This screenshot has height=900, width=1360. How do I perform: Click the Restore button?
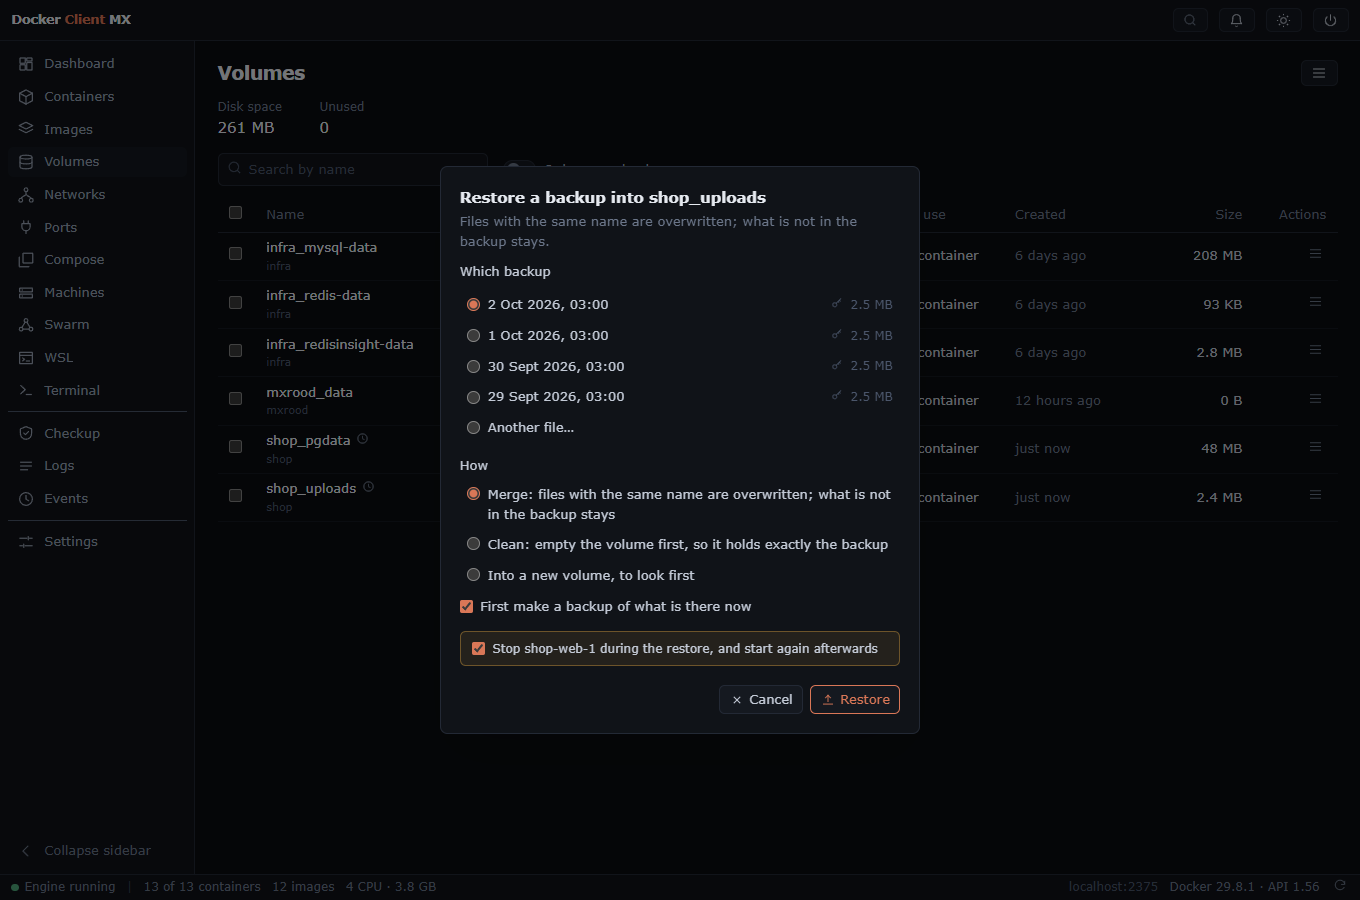pyautogui.click(x=855, y=700)
